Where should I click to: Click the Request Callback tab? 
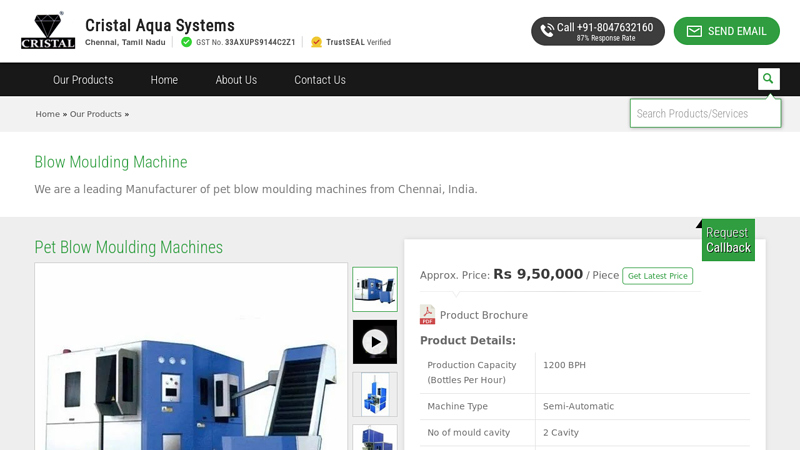(x=728, y=240)
